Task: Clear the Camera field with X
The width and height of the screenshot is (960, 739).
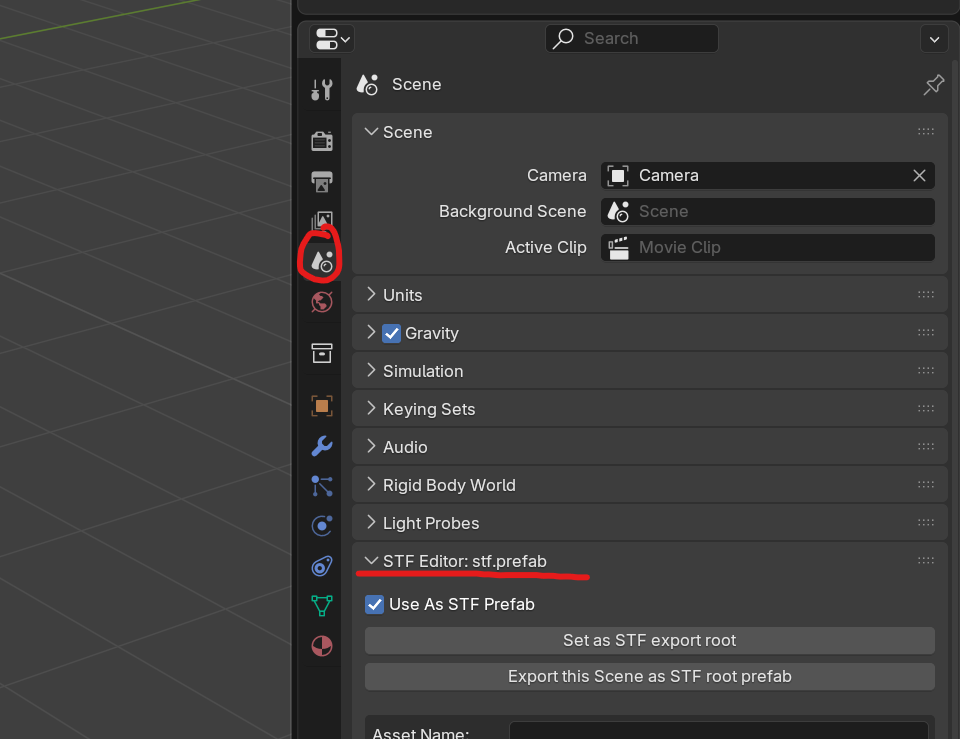Action: pos(919,176)
